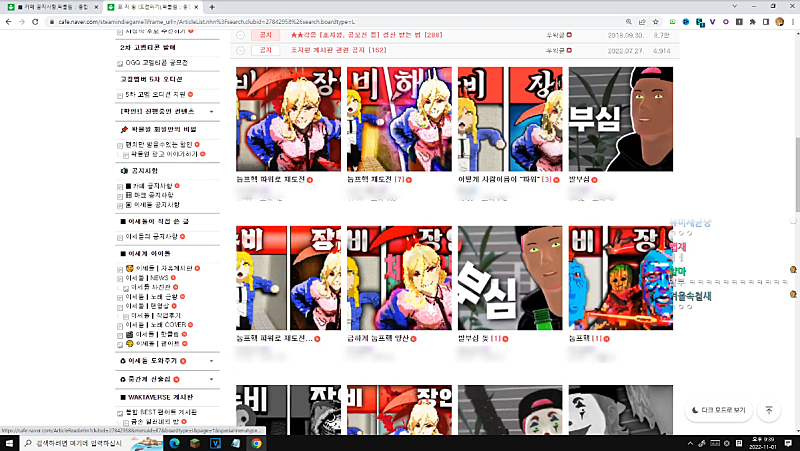The height and width of the screenshot is (451, 800).
Task: Open the 방부심 post title link
Action: (583, 180)
